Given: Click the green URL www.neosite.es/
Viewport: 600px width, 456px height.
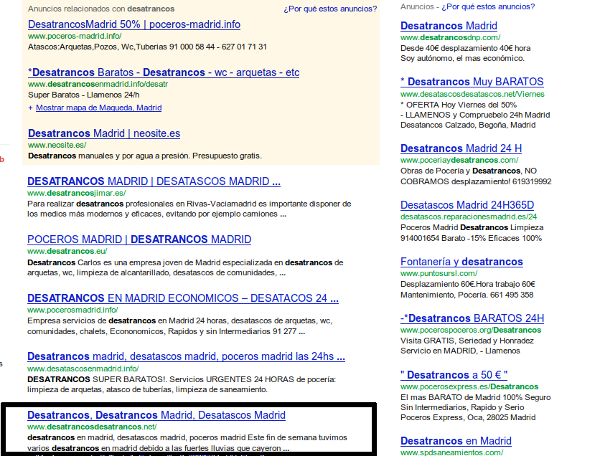Looking at the screenshot, I should click(x=57, y=145).
